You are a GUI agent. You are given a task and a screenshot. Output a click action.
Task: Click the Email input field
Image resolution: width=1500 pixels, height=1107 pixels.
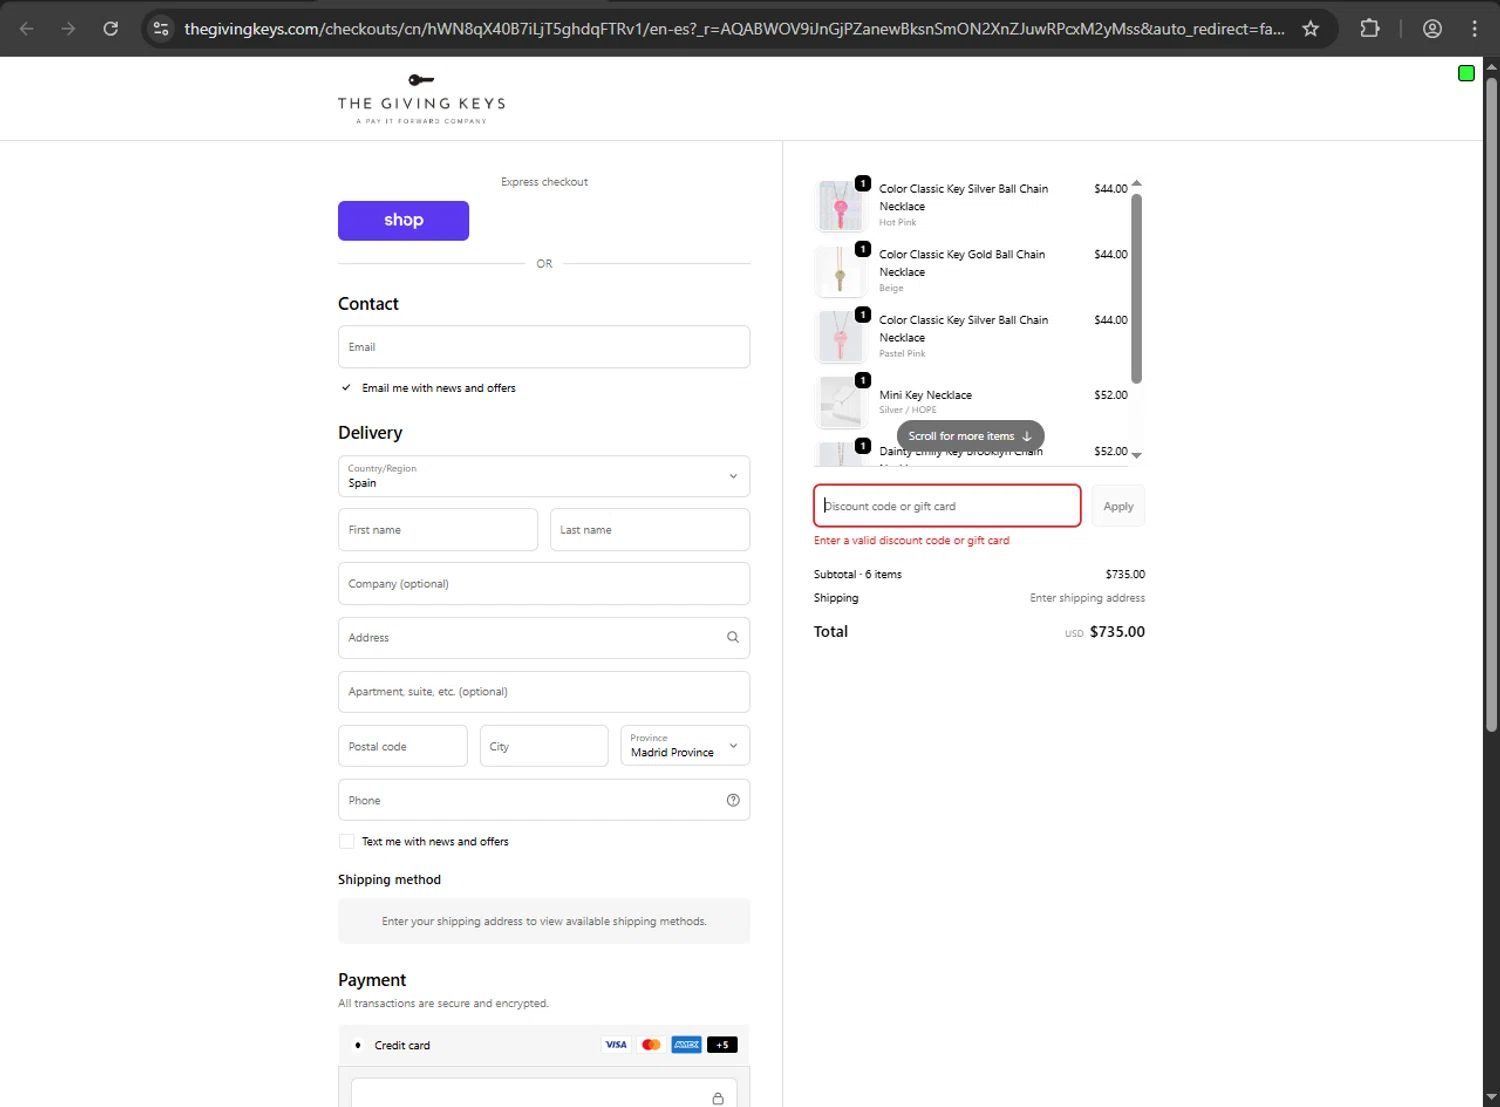[544, 347]
